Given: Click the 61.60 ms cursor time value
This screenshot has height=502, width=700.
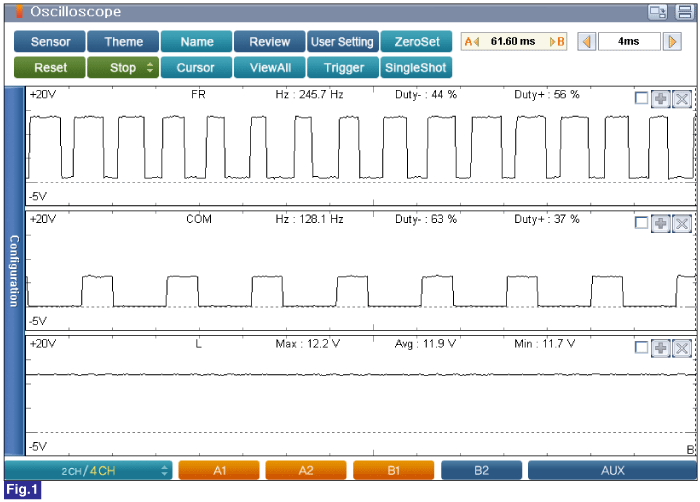Looking at the screenshot, I should click(513, 42).
